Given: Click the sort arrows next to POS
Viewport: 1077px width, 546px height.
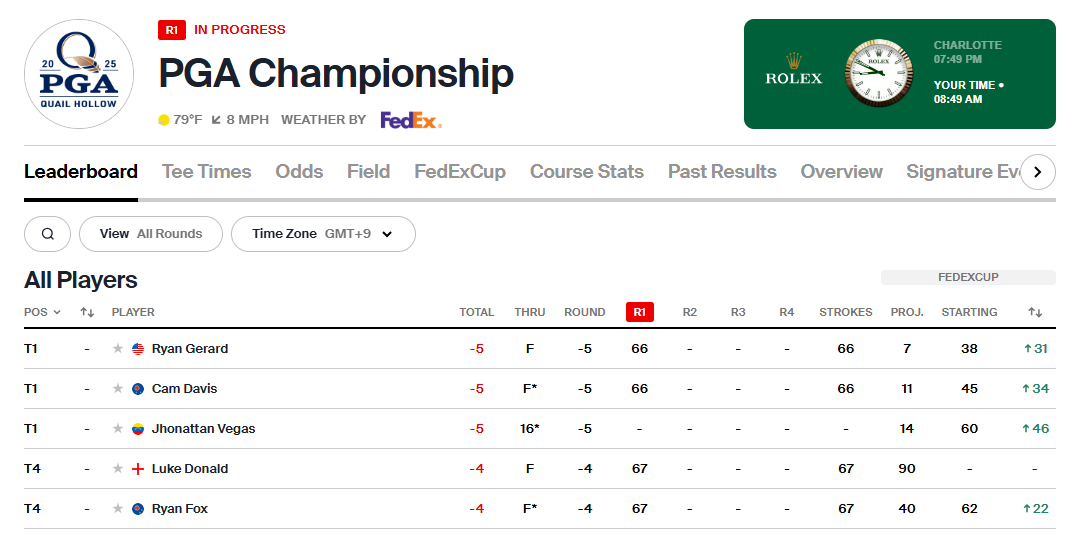Looking at the screenshot, I should pos(87,312).
